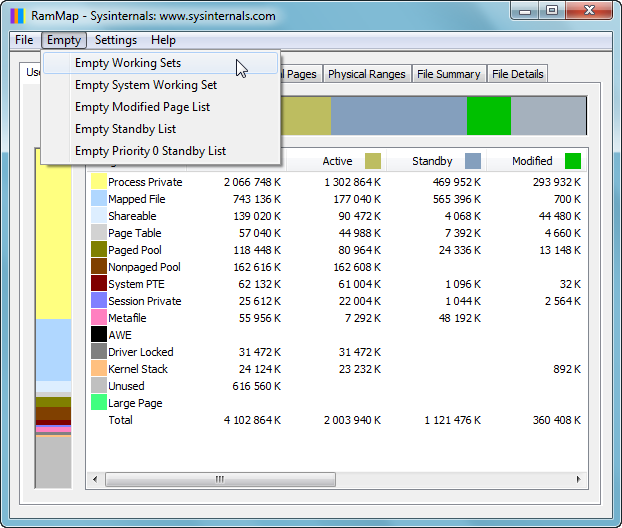Click the purple Session Private swatch

coord(99,300)
